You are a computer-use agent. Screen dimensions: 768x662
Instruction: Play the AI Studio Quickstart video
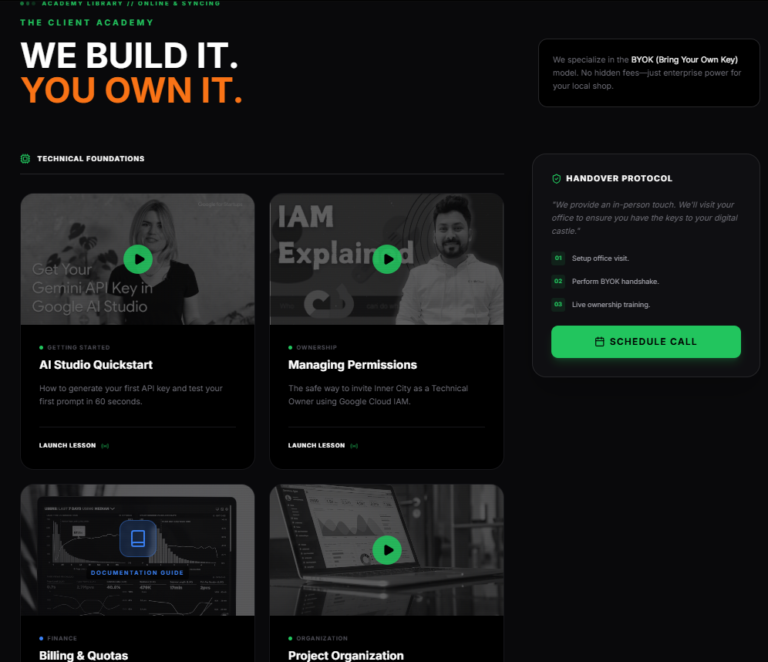click(x=138, y=259)
